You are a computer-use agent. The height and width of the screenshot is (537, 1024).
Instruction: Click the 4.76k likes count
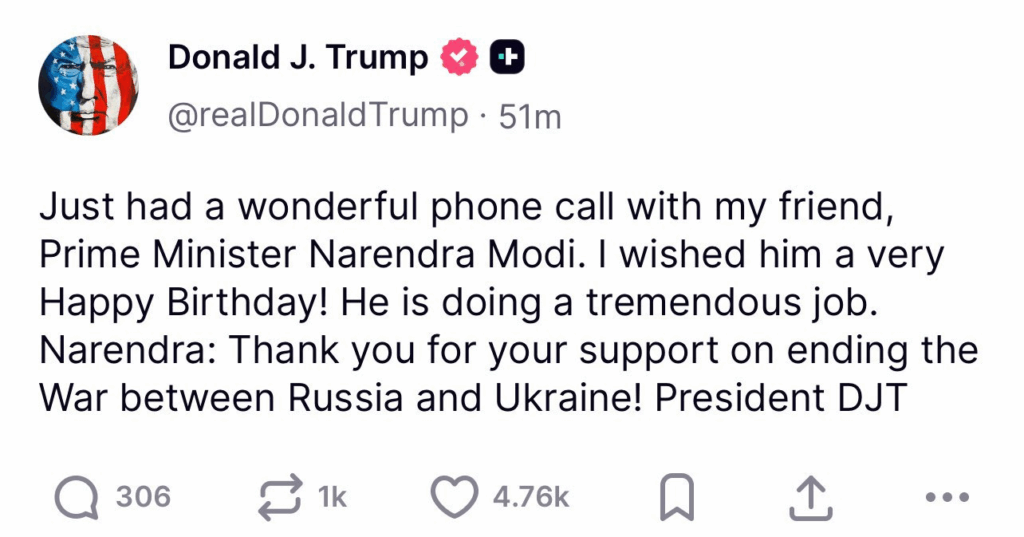(x=531, y=496)
